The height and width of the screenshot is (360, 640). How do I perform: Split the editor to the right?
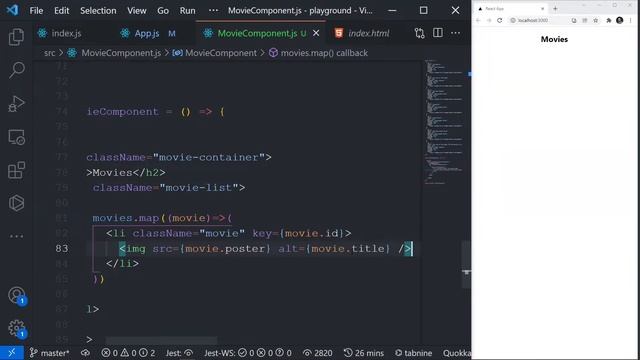pyautogui.click(x=438, y=33)
